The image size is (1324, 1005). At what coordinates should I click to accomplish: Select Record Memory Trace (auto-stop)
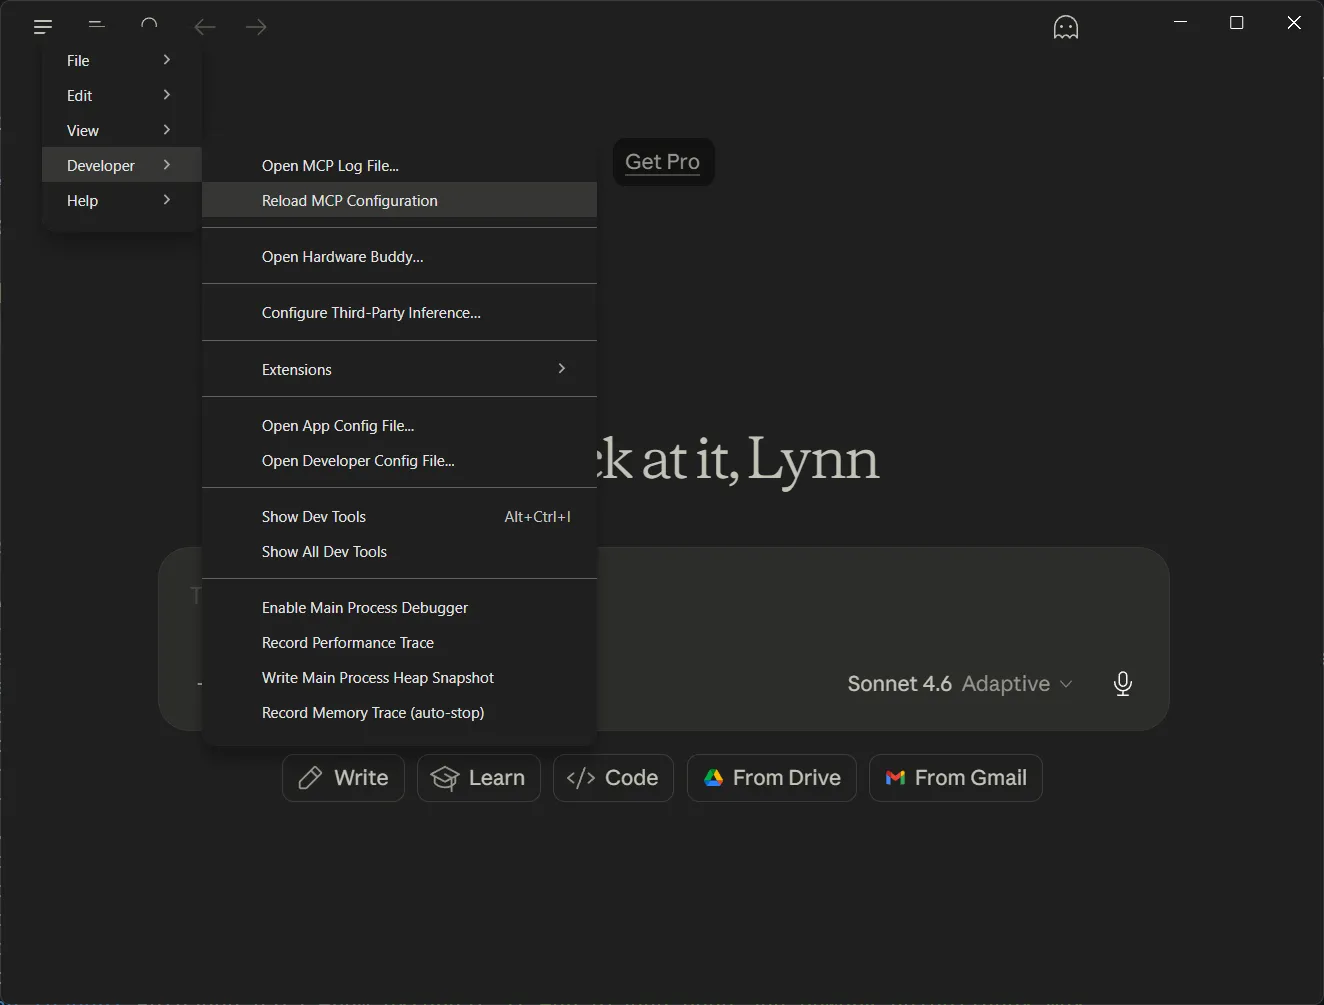399,712
